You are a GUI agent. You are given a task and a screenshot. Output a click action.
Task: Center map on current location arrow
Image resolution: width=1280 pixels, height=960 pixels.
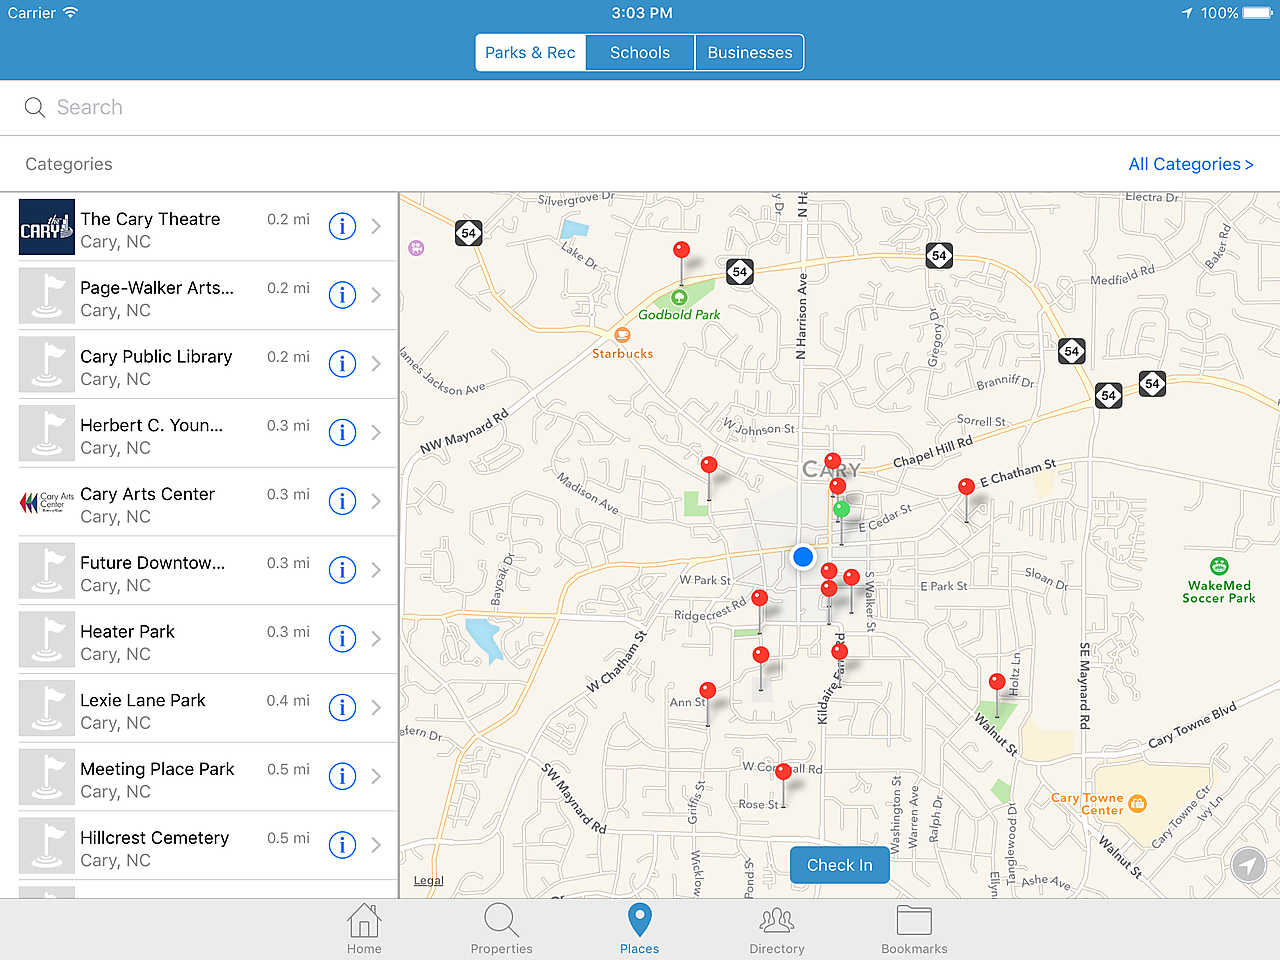click(x=1248, y=865)
